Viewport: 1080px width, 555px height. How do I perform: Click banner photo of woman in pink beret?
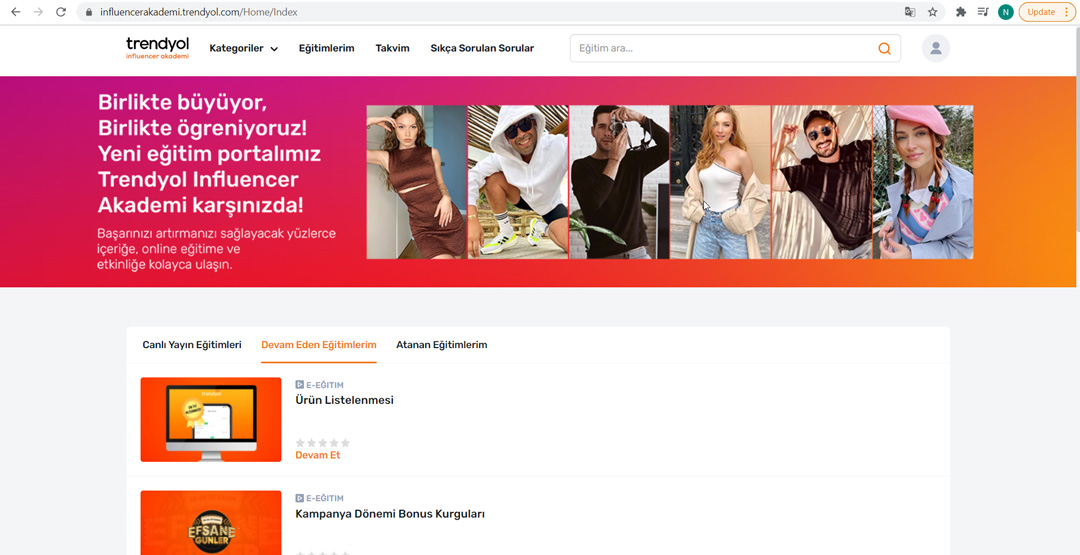click(923, 182)
